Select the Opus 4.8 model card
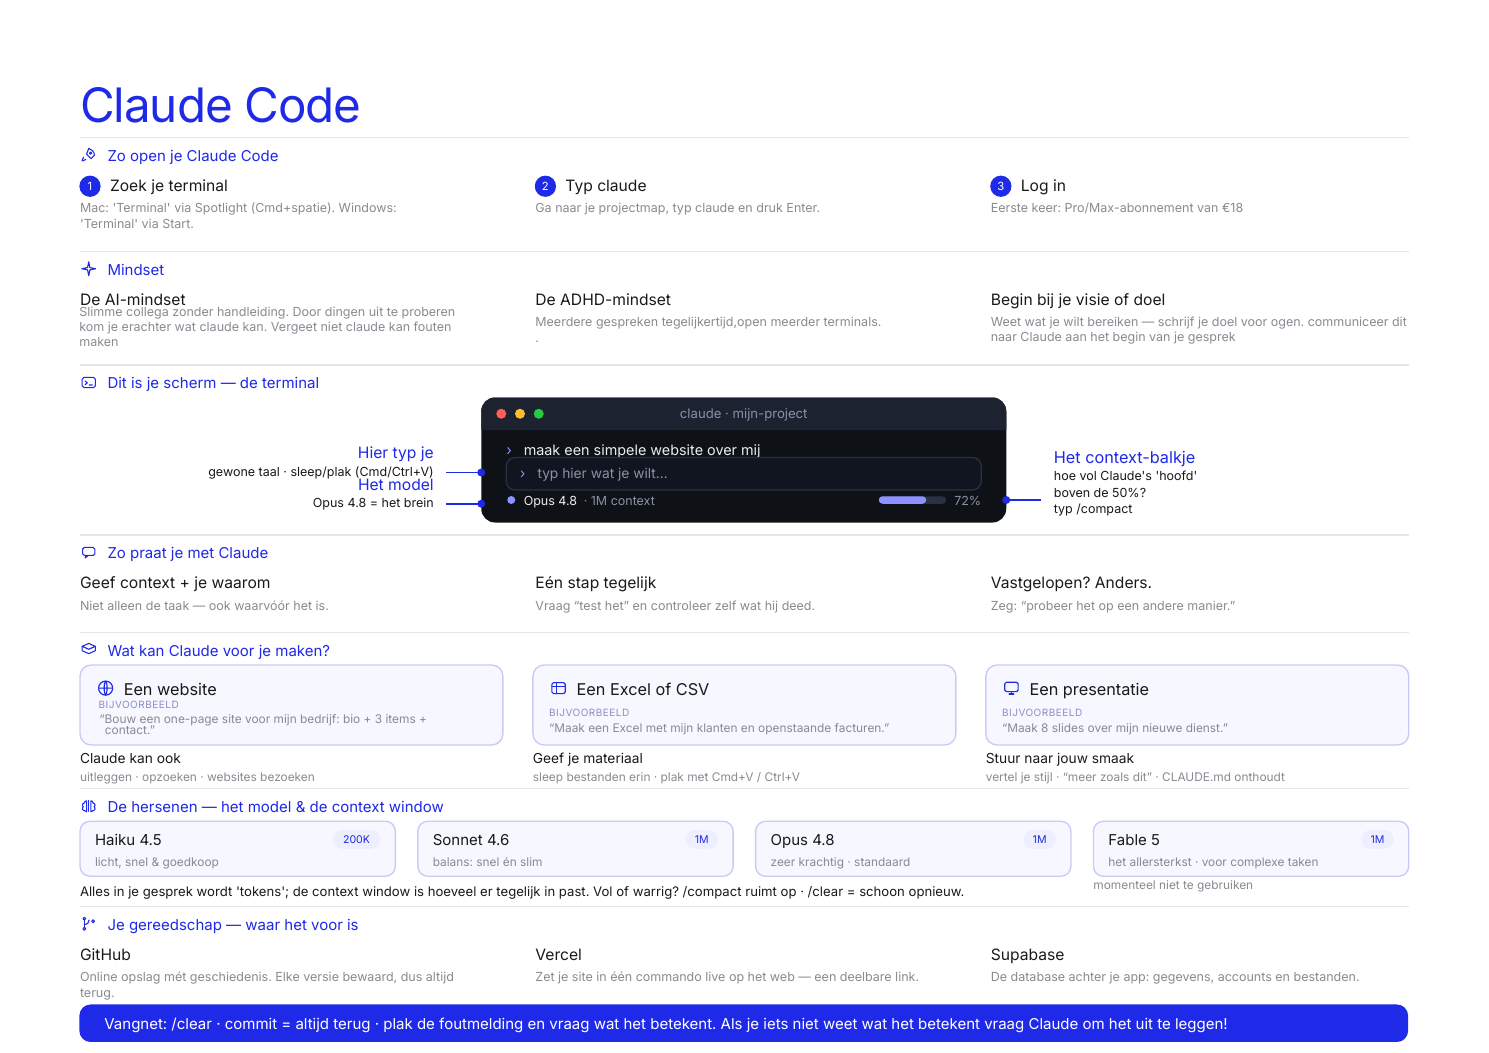Image resolution: width=1489 pixels, height=1053 pixels. pyautogui.click(x=914, y=849)
